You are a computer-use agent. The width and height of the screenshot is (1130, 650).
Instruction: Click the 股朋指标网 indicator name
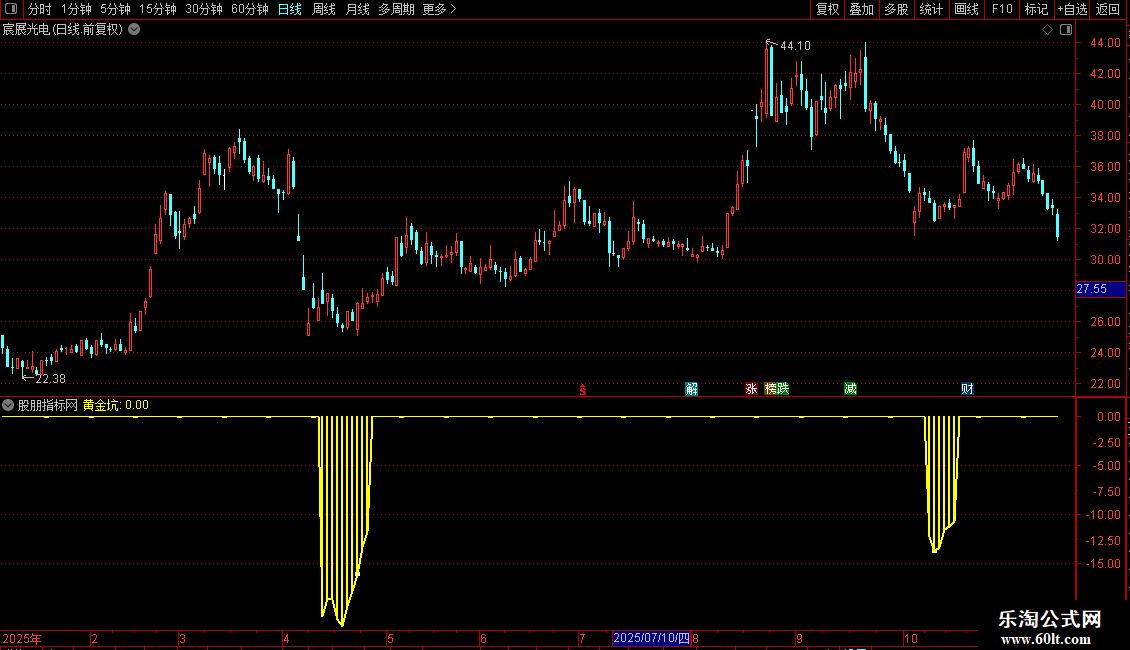48,406
